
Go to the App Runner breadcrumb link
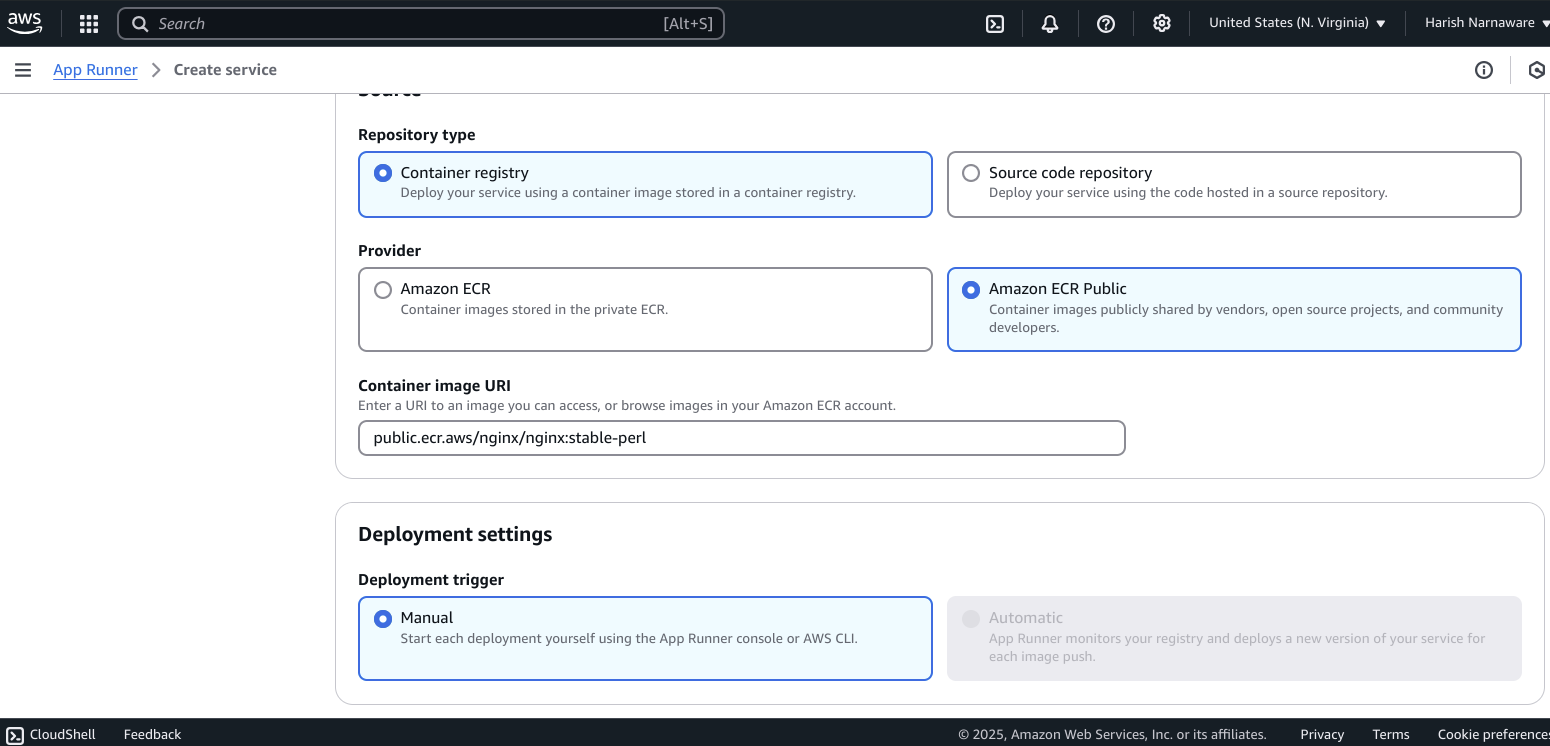pyautogui.click(x=96, y=70)
